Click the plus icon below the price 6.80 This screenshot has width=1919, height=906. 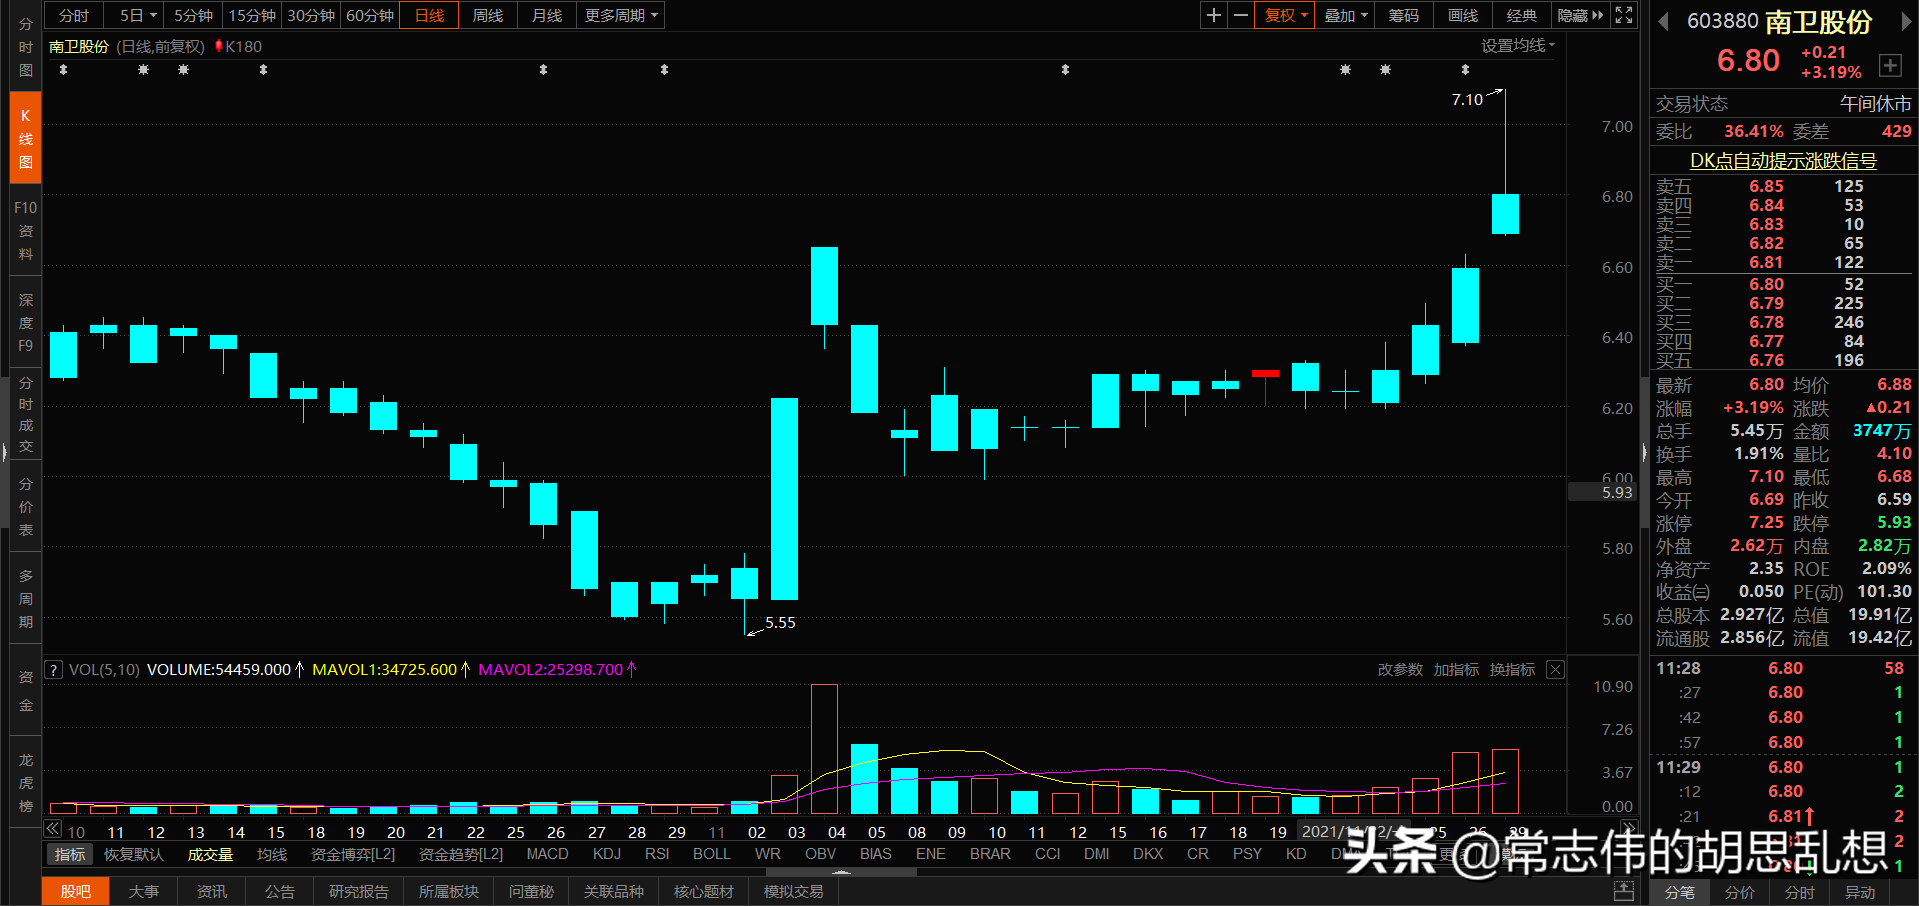coord(1891,65)
